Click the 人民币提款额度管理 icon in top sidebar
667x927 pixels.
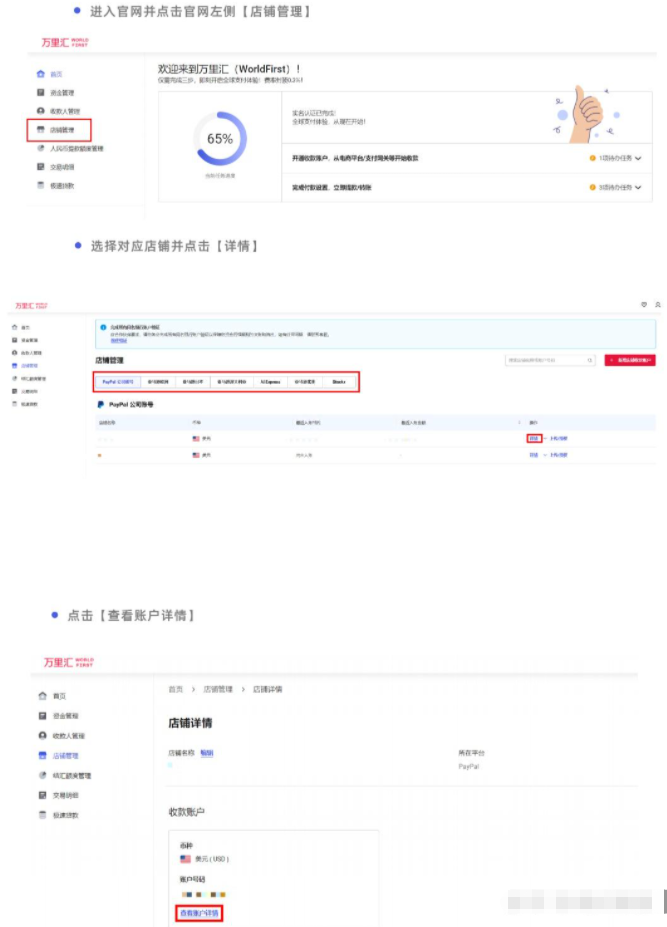click(40, 148)
